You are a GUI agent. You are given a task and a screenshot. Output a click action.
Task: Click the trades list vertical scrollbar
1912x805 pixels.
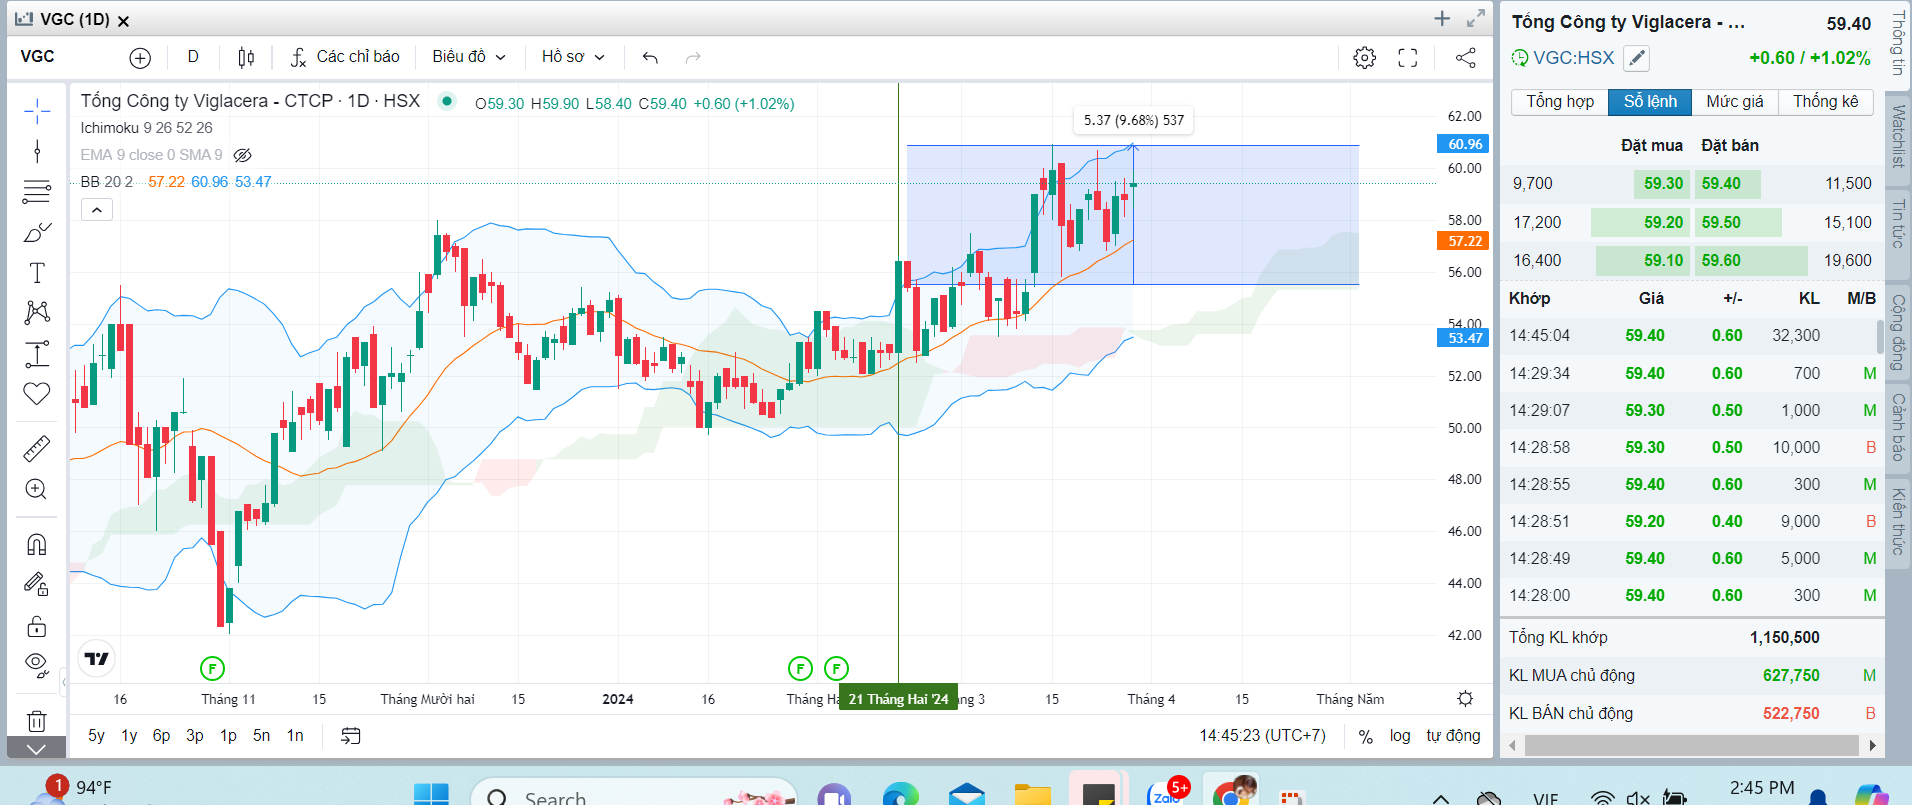(1881, 337)
